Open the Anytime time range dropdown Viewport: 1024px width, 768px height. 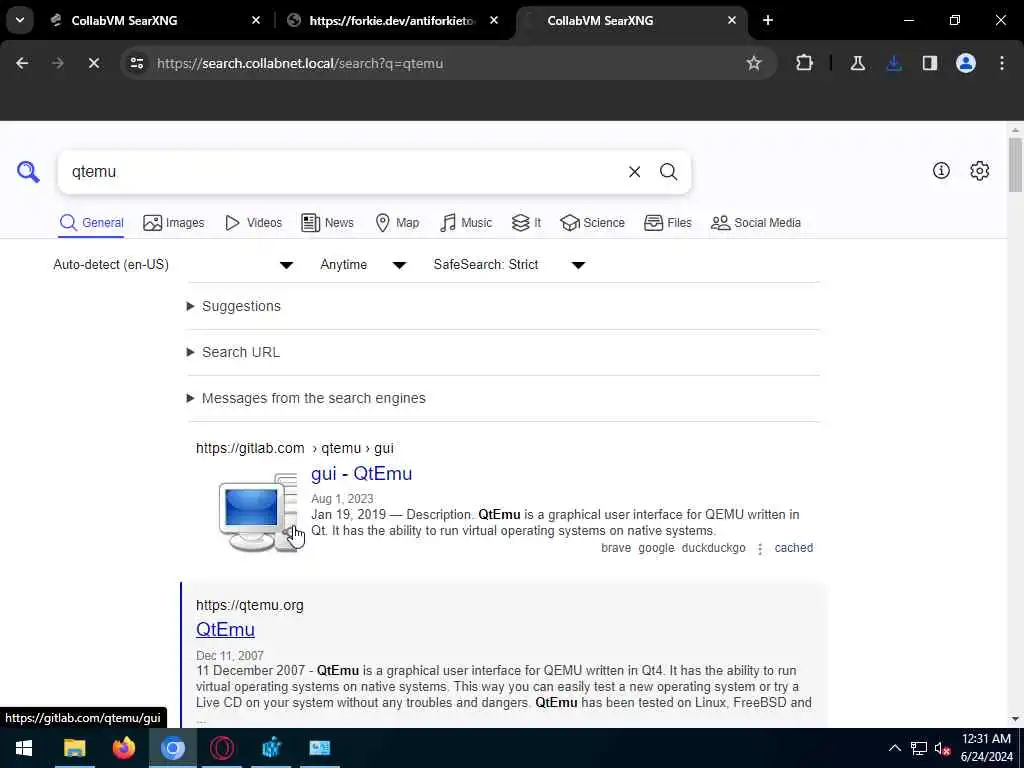(363, 264)
